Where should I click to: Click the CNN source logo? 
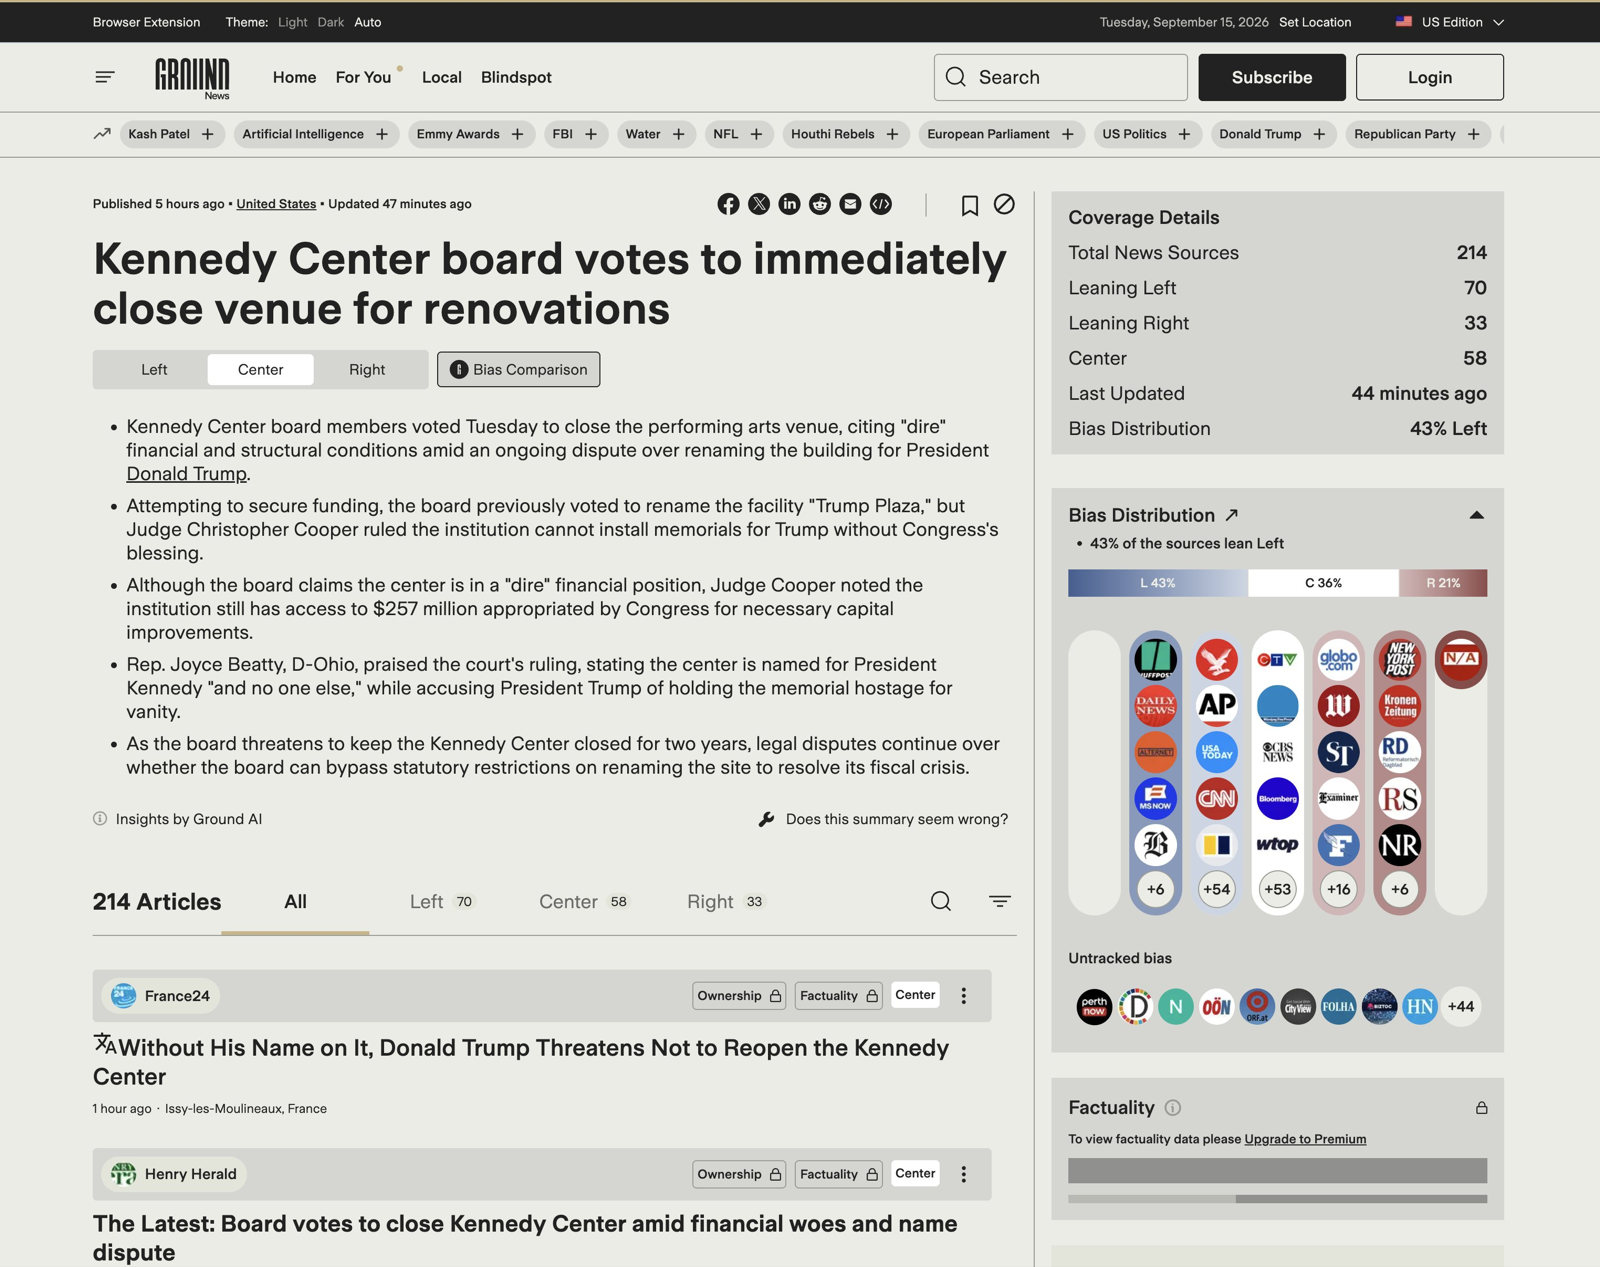tap(1217, 798)
